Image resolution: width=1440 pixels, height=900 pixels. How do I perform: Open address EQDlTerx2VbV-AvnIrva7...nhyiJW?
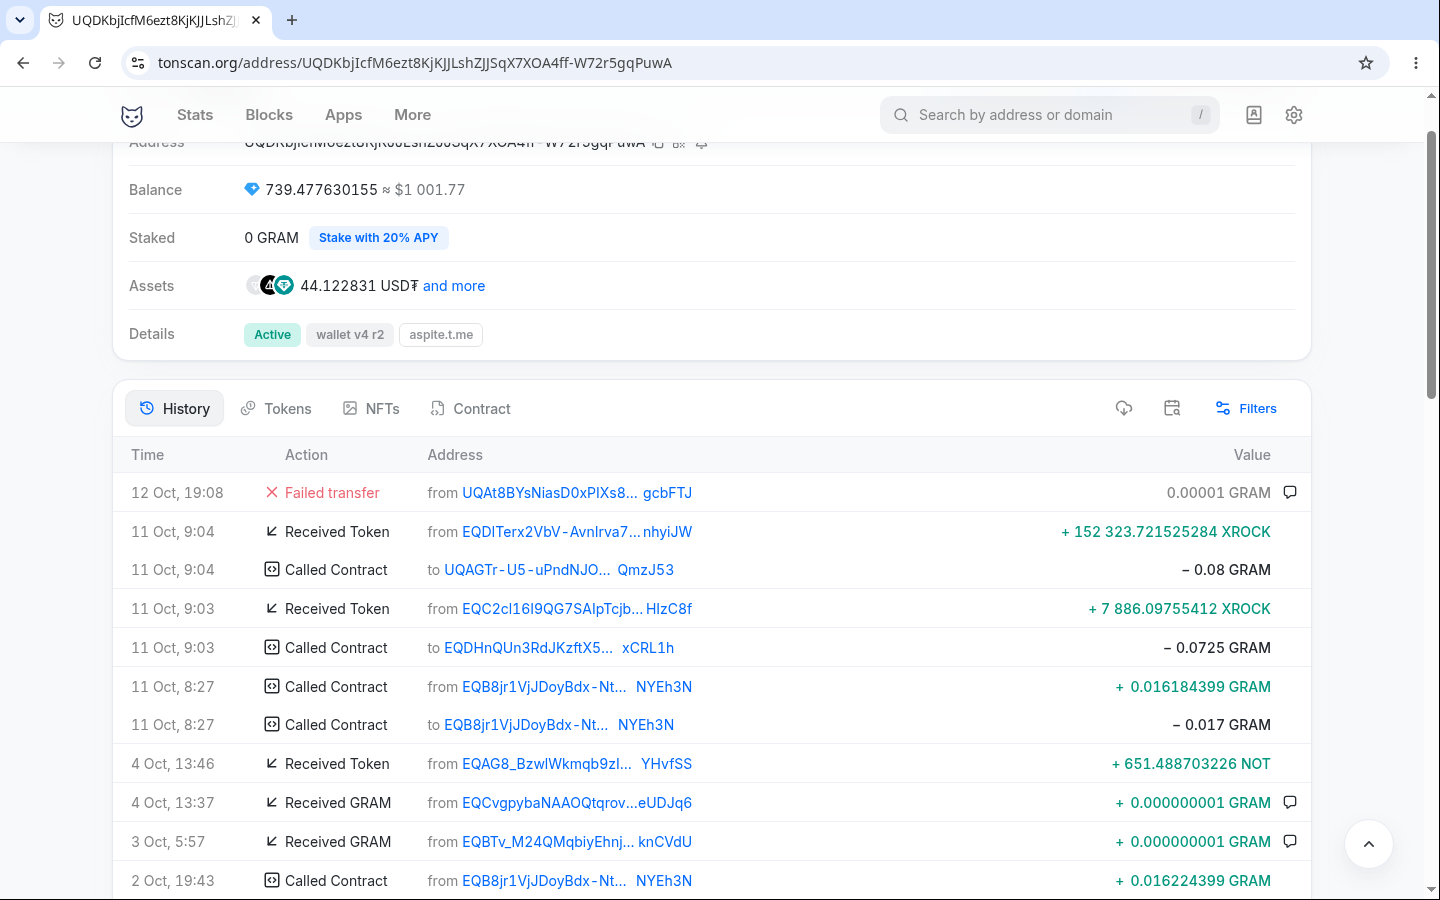pyautogui.click(x=577, y=531)
